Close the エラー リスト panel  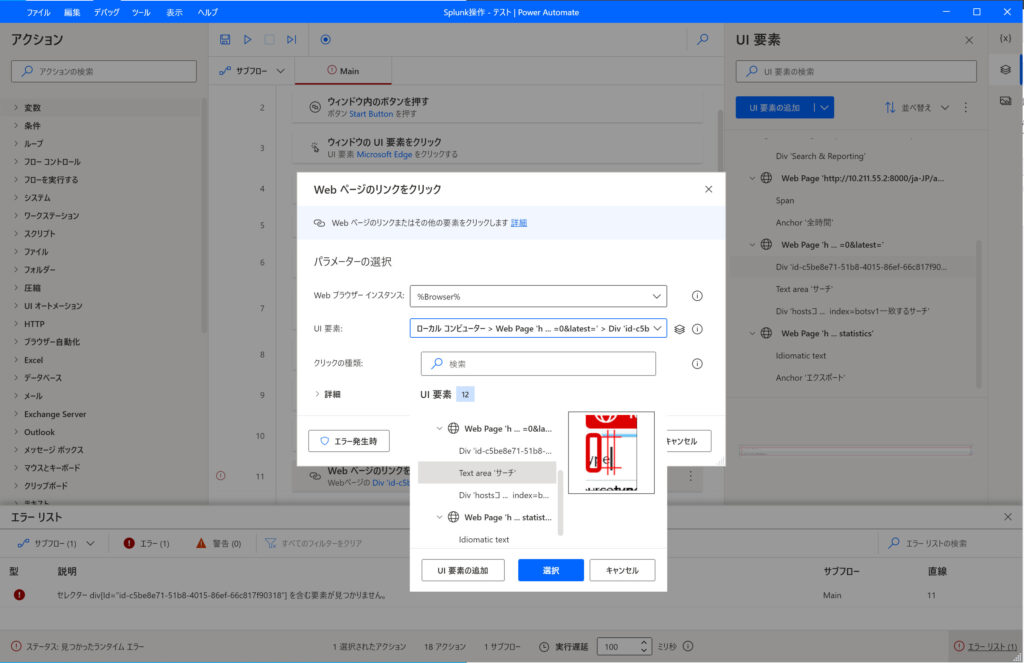point(1008,517)
